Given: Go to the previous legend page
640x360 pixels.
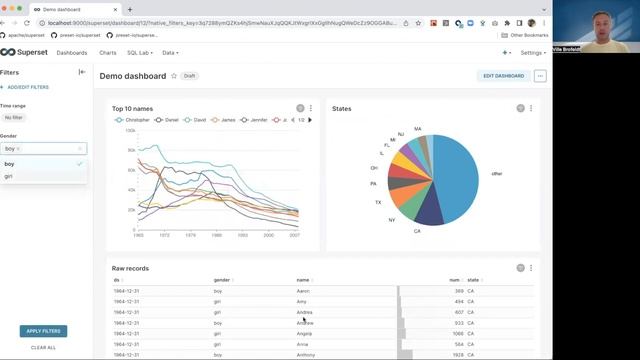Looking at the screenshot, I should coord(293,120).
